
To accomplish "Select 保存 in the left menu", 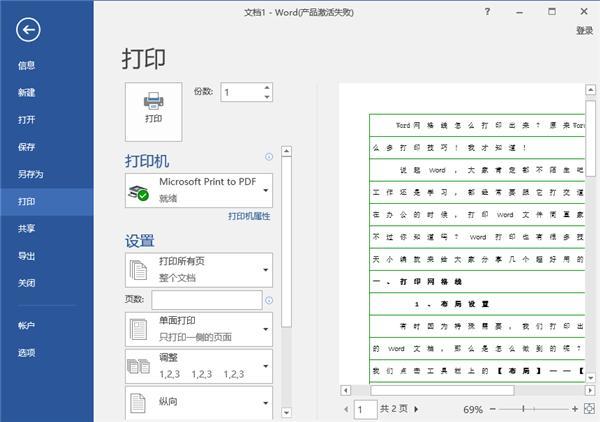I will [26, 147].
